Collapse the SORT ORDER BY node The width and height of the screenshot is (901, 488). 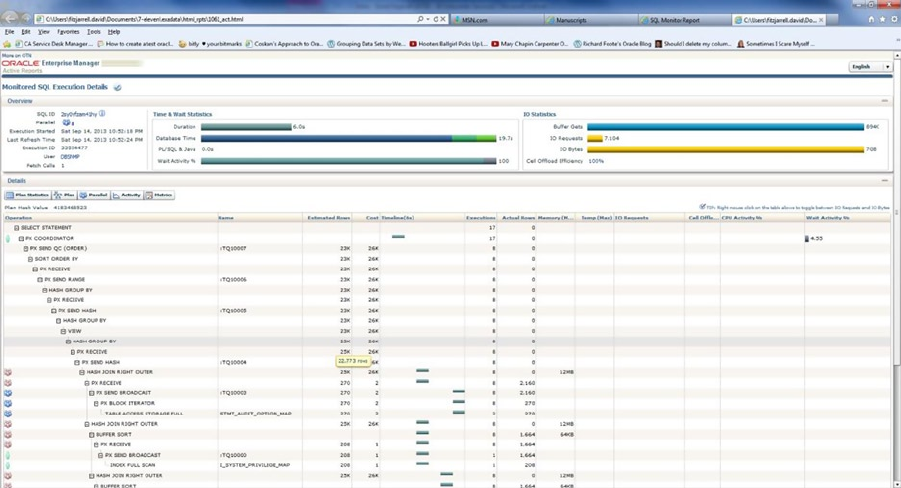(30, 259)
